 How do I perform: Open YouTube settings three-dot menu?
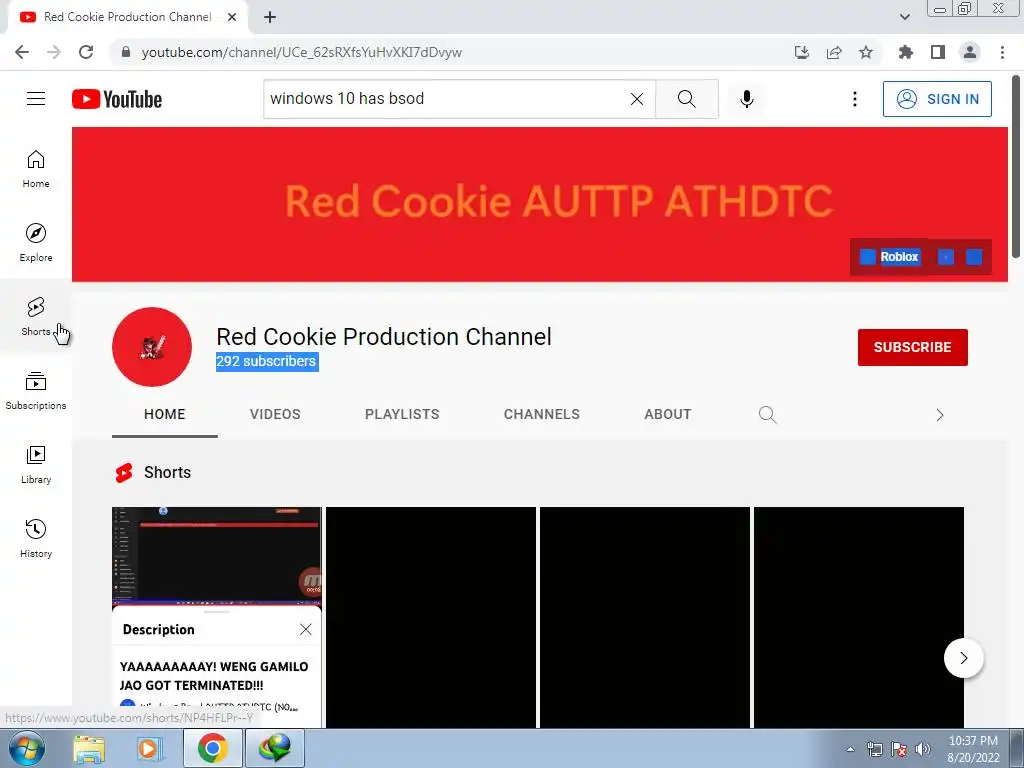click(x=854, y=99)
